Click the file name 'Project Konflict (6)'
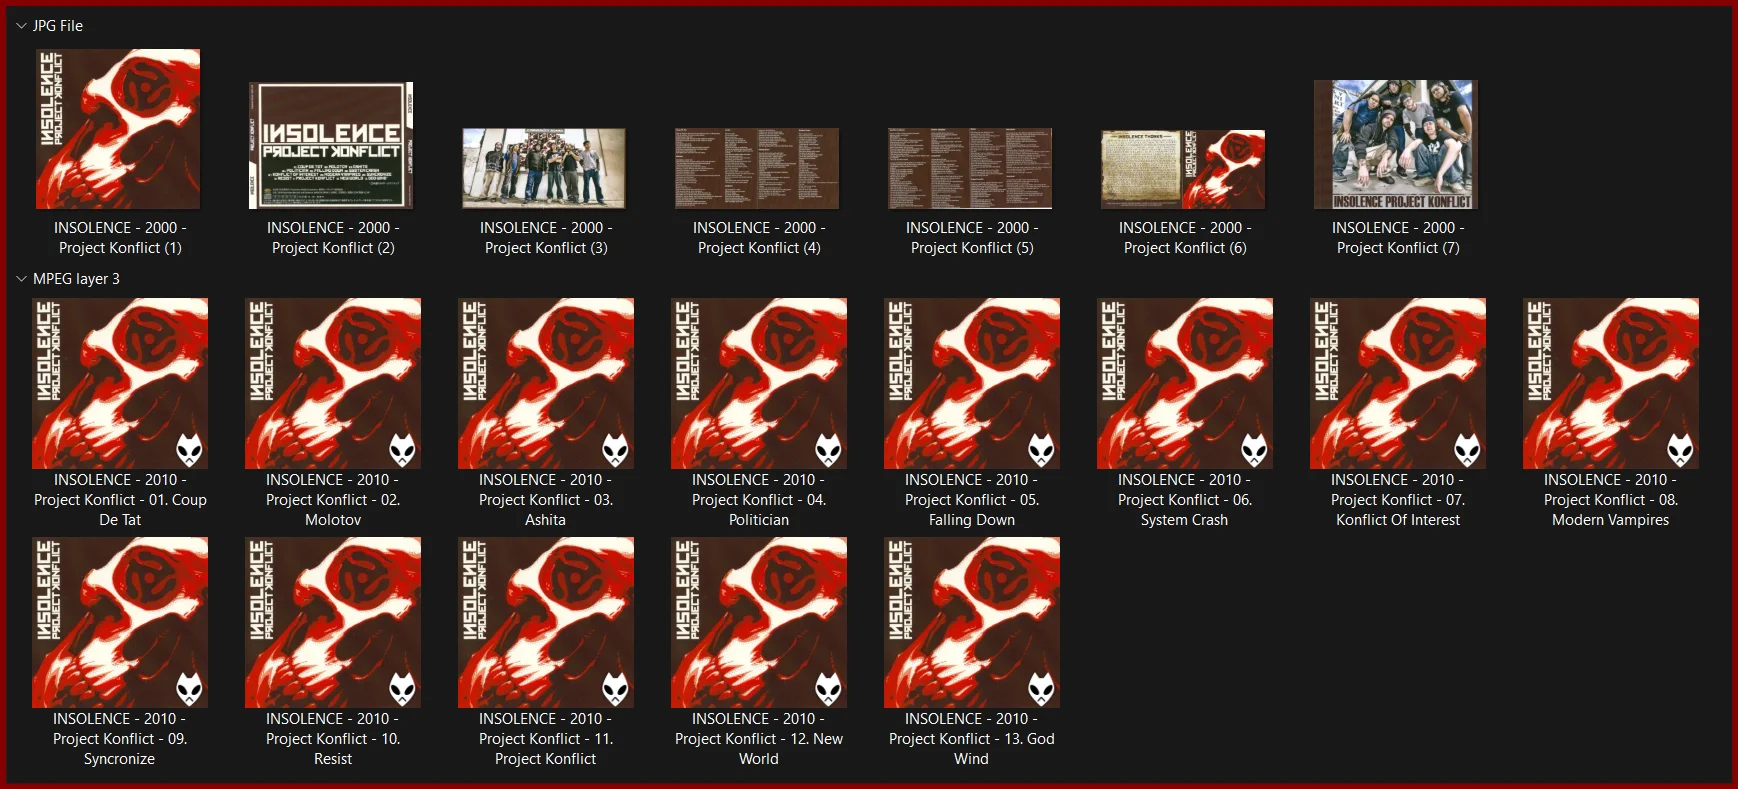This screenshot has width=1738, height=789. pos(1185,238)
